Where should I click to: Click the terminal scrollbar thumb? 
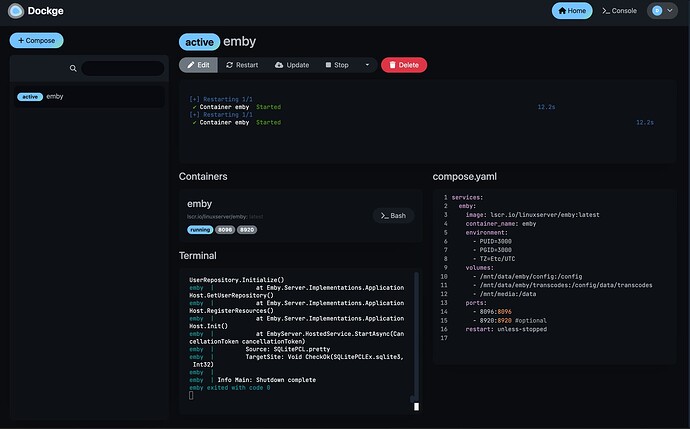[416, 406]
